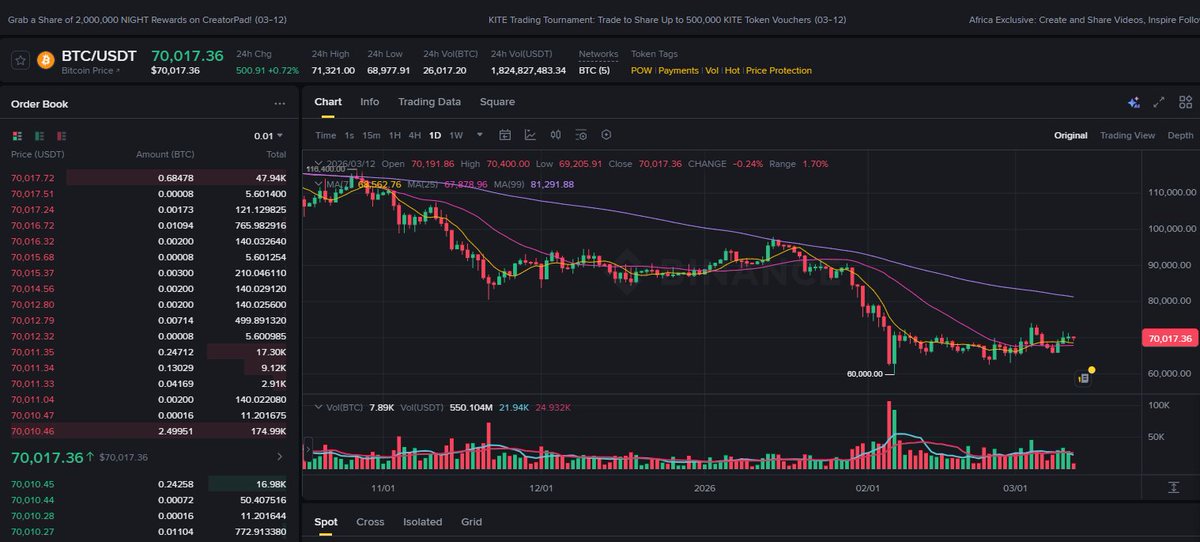Click the POW token tag
Screen dimensions: 1200x542
tap(641, 70)
